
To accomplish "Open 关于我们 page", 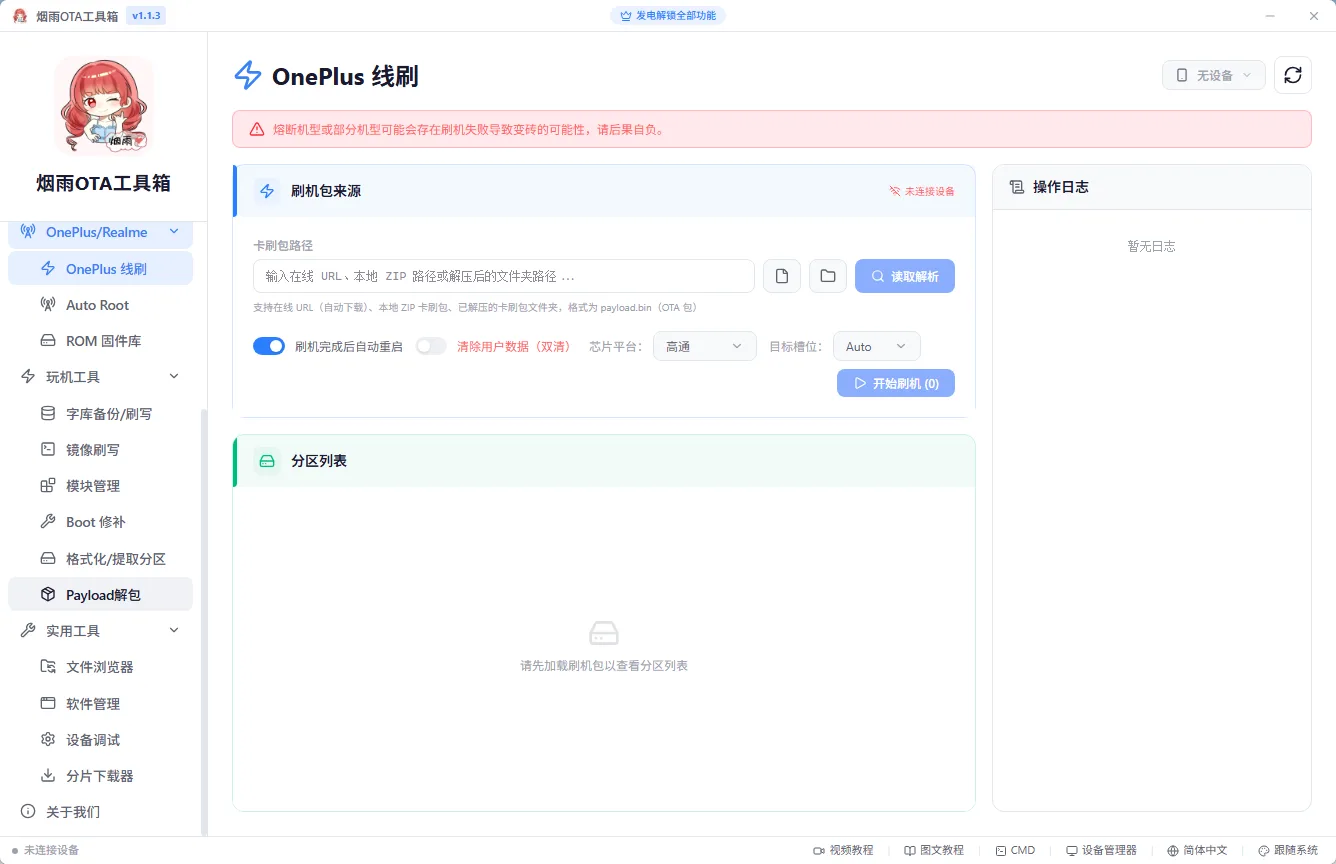I will pyautogui.click(x=100, y=812).
